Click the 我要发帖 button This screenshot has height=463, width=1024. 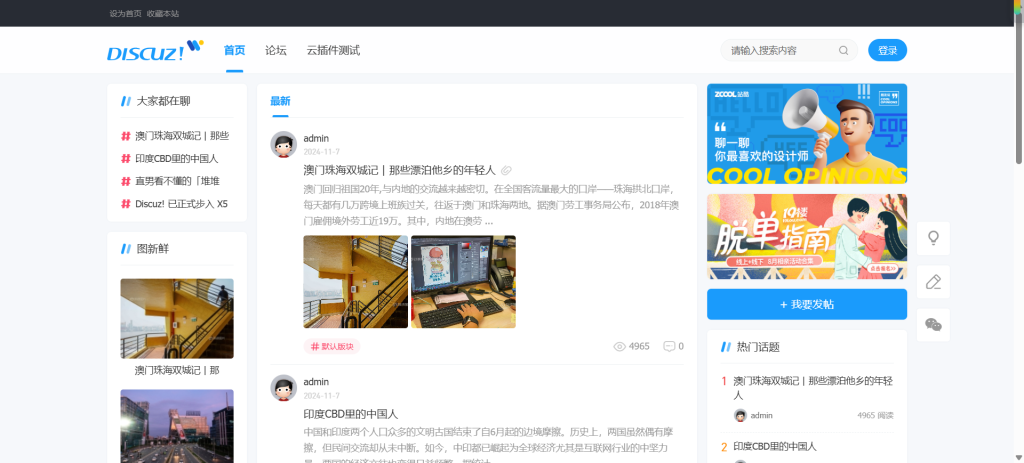point(807,304)
